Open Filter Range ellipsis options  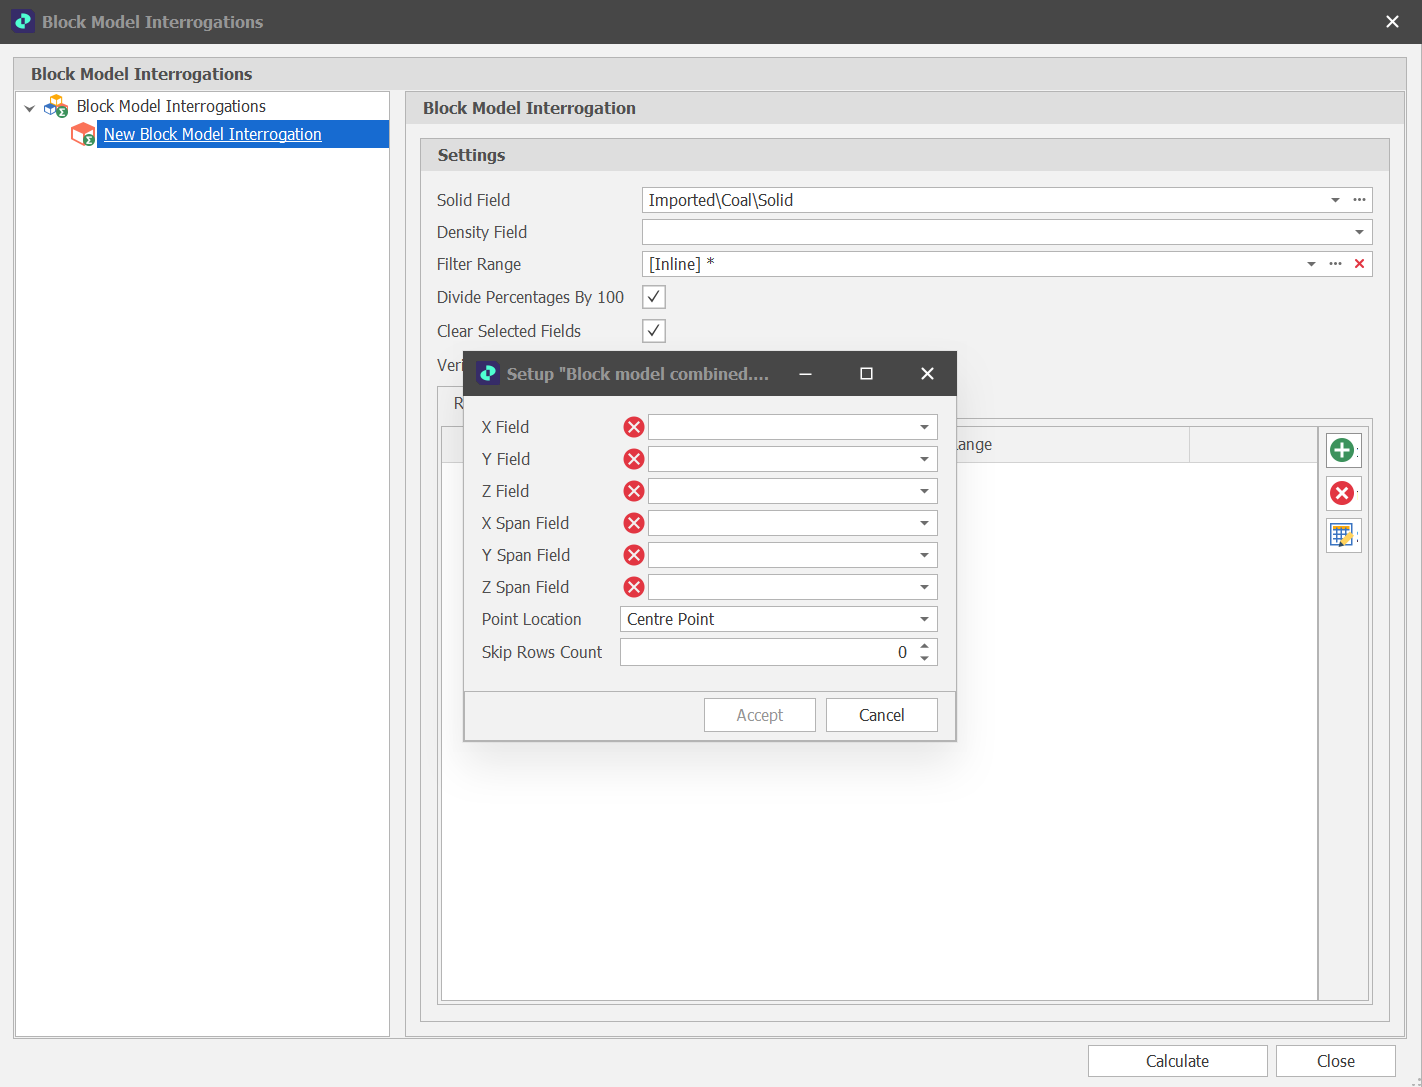1335,264
